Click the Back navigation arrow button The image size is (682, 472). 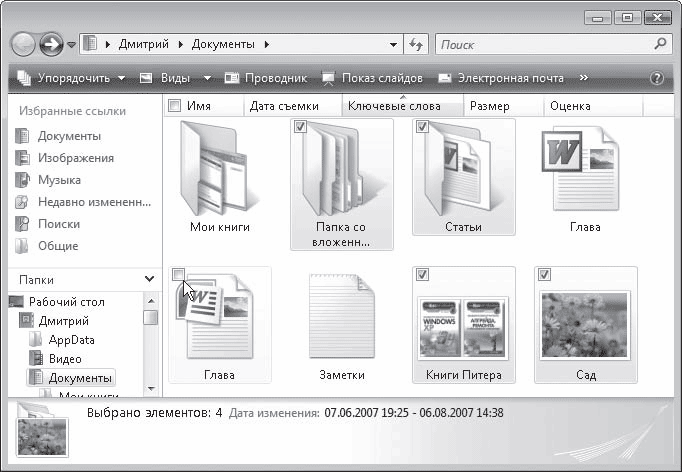pyautogui.click(x=24, y=45)
